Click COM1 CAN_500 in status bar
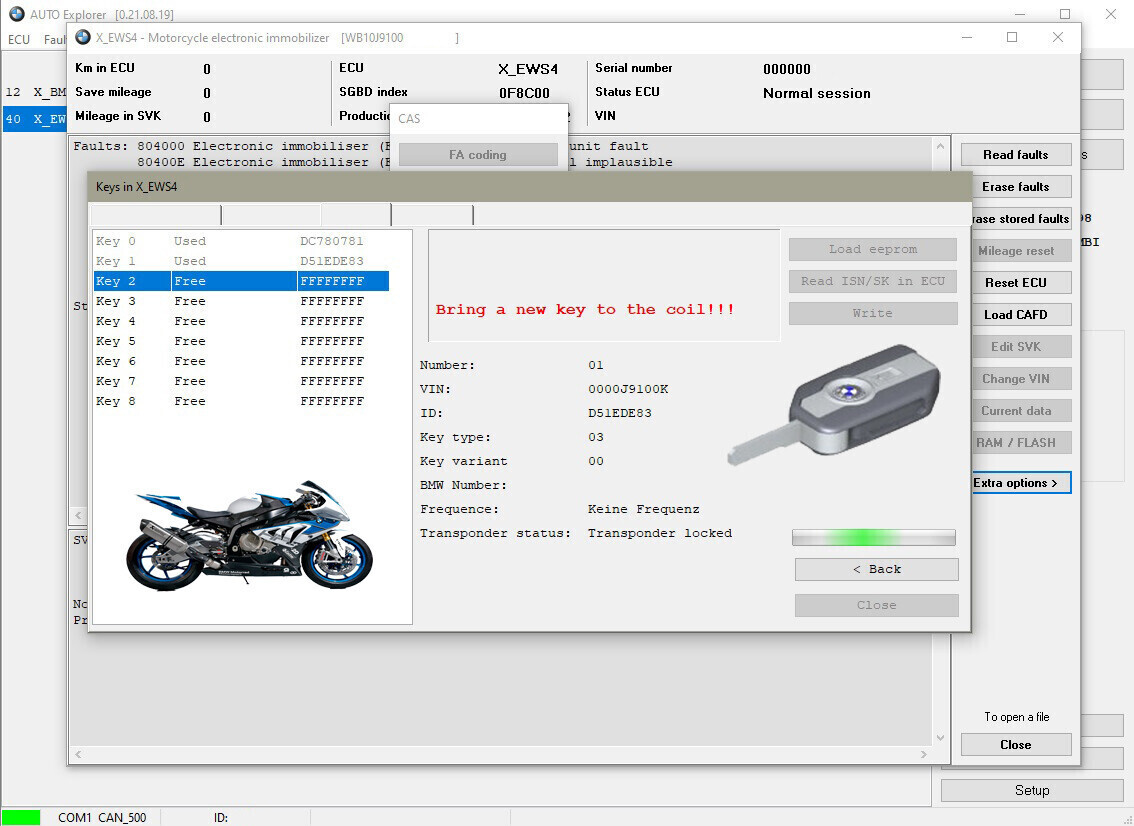This screenshot has width=1134, height=826. (x=102, y=818)
